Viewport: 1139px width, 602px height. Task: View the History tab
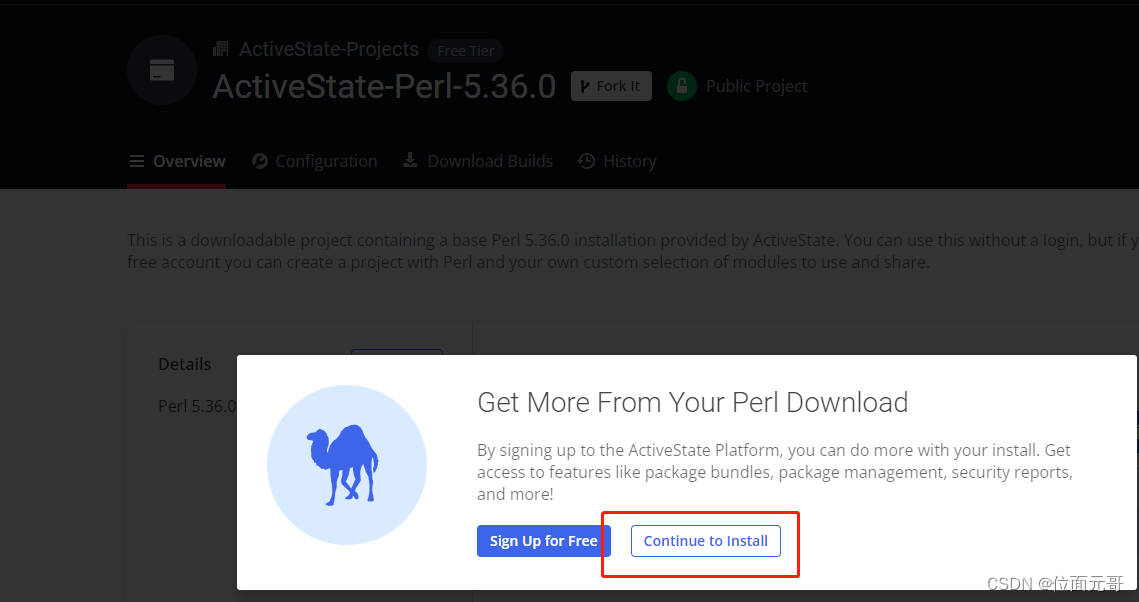(x=627, y=161)
